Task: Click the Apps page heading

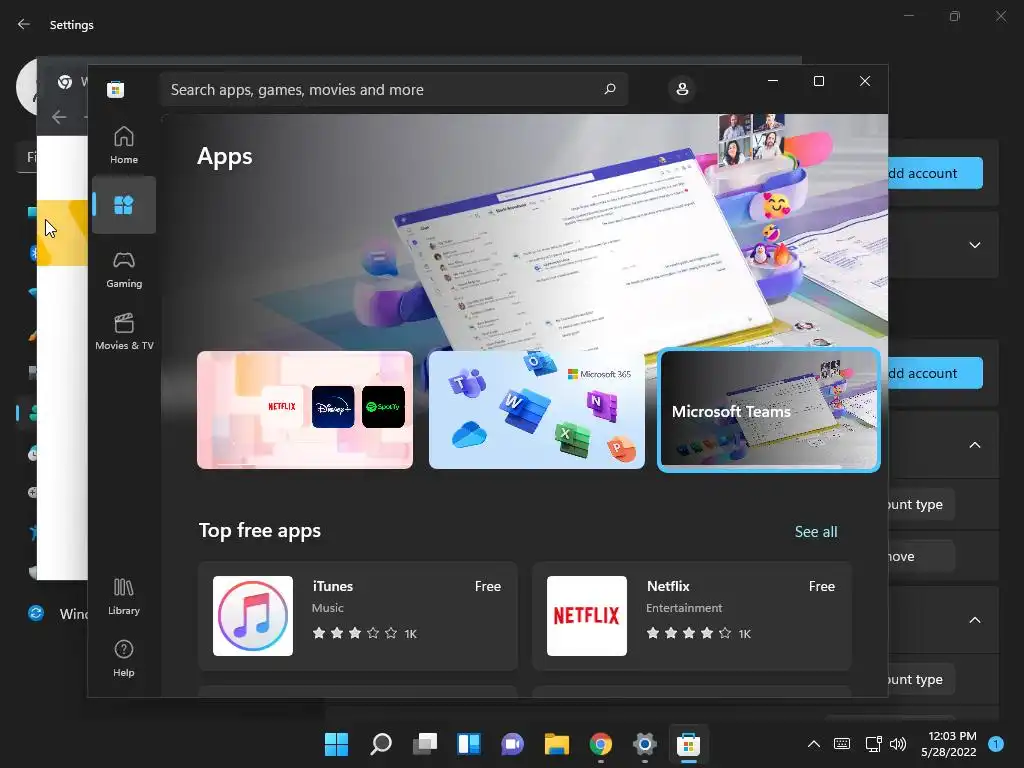Action: coord(225,157)
